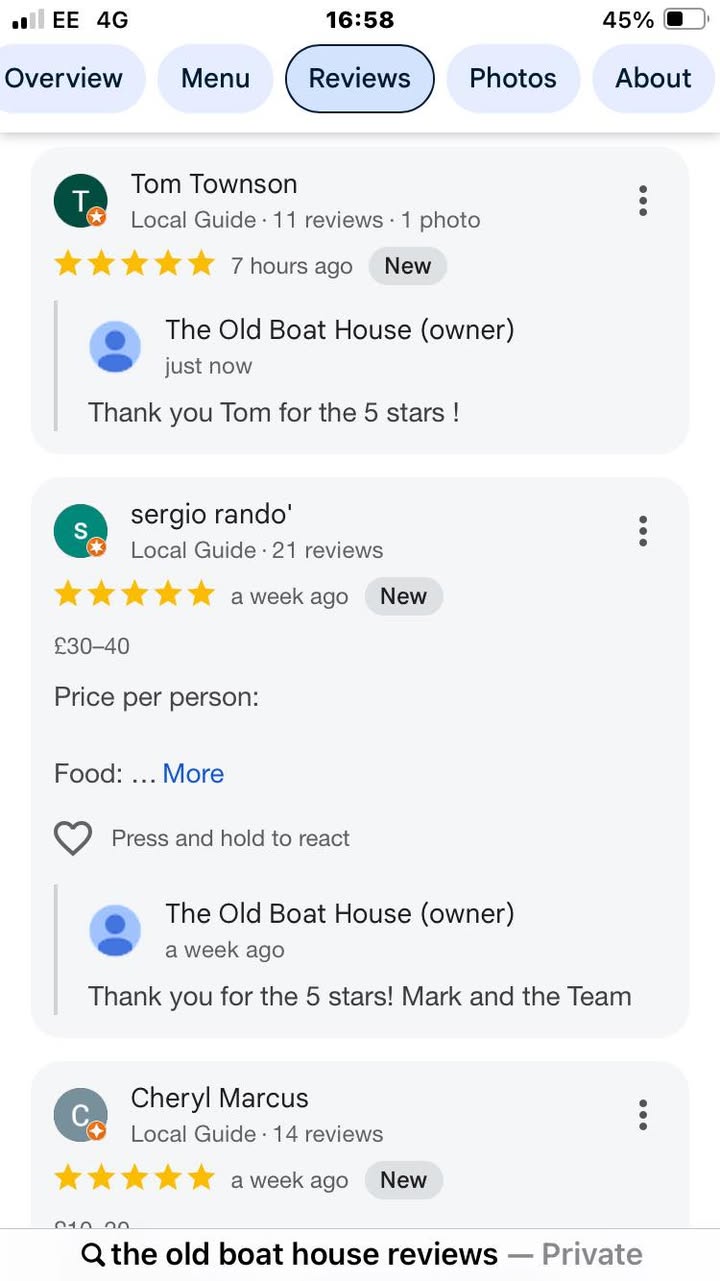
Task: Open Cheryl Marcus reviewer profile name
Action: 219,1098
